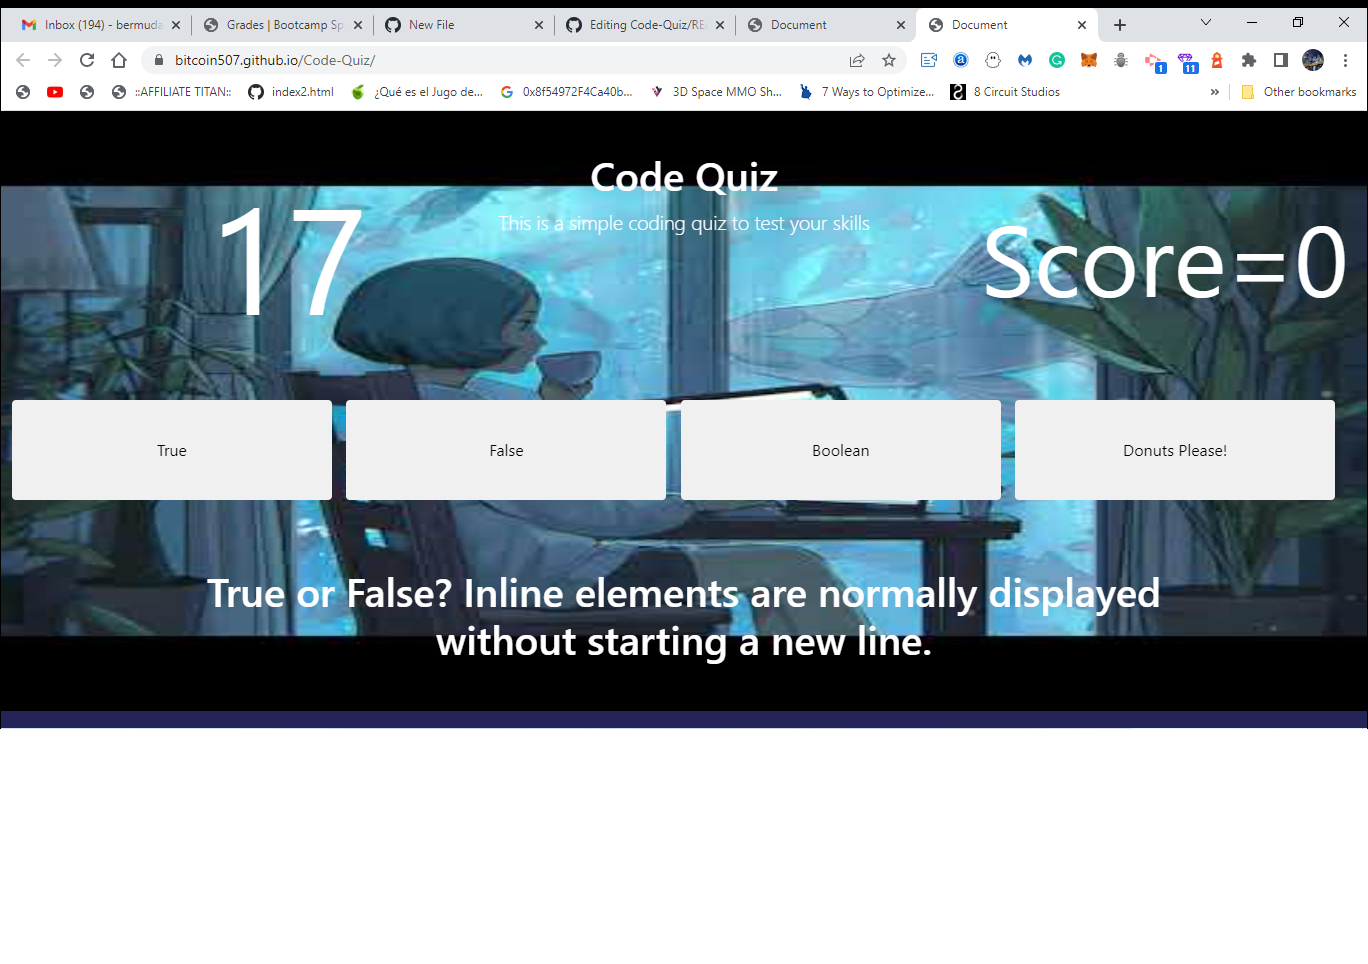Viewport: 1368px width, 964px height.
Task: Open the 0x8f54972F4Ca40b Google bookmark
Action: 566,92
